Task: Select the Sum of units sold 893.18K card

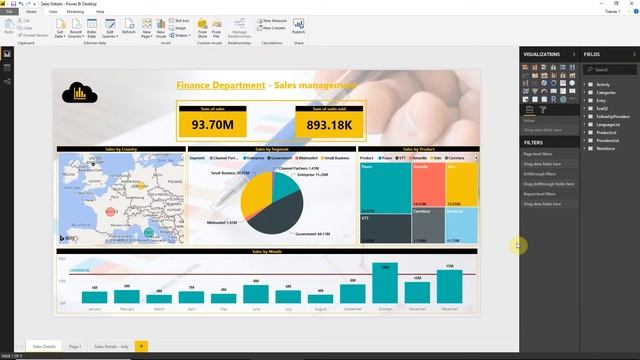Action: tap(329, 122)
